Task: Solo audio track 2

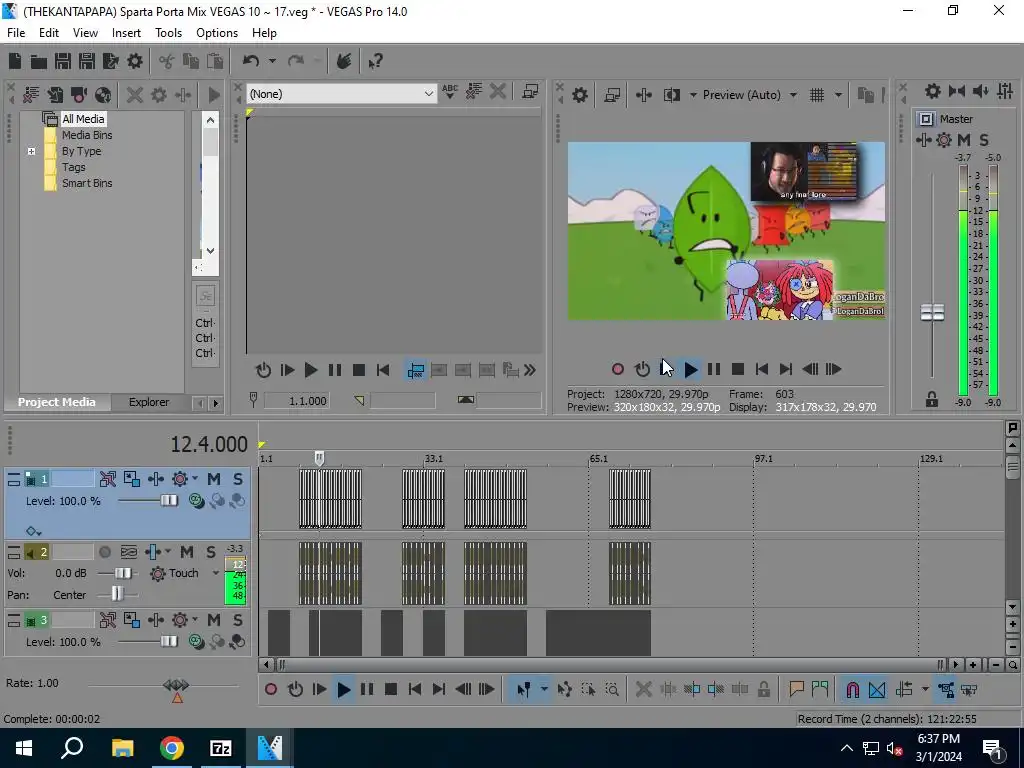Action: 210,552
